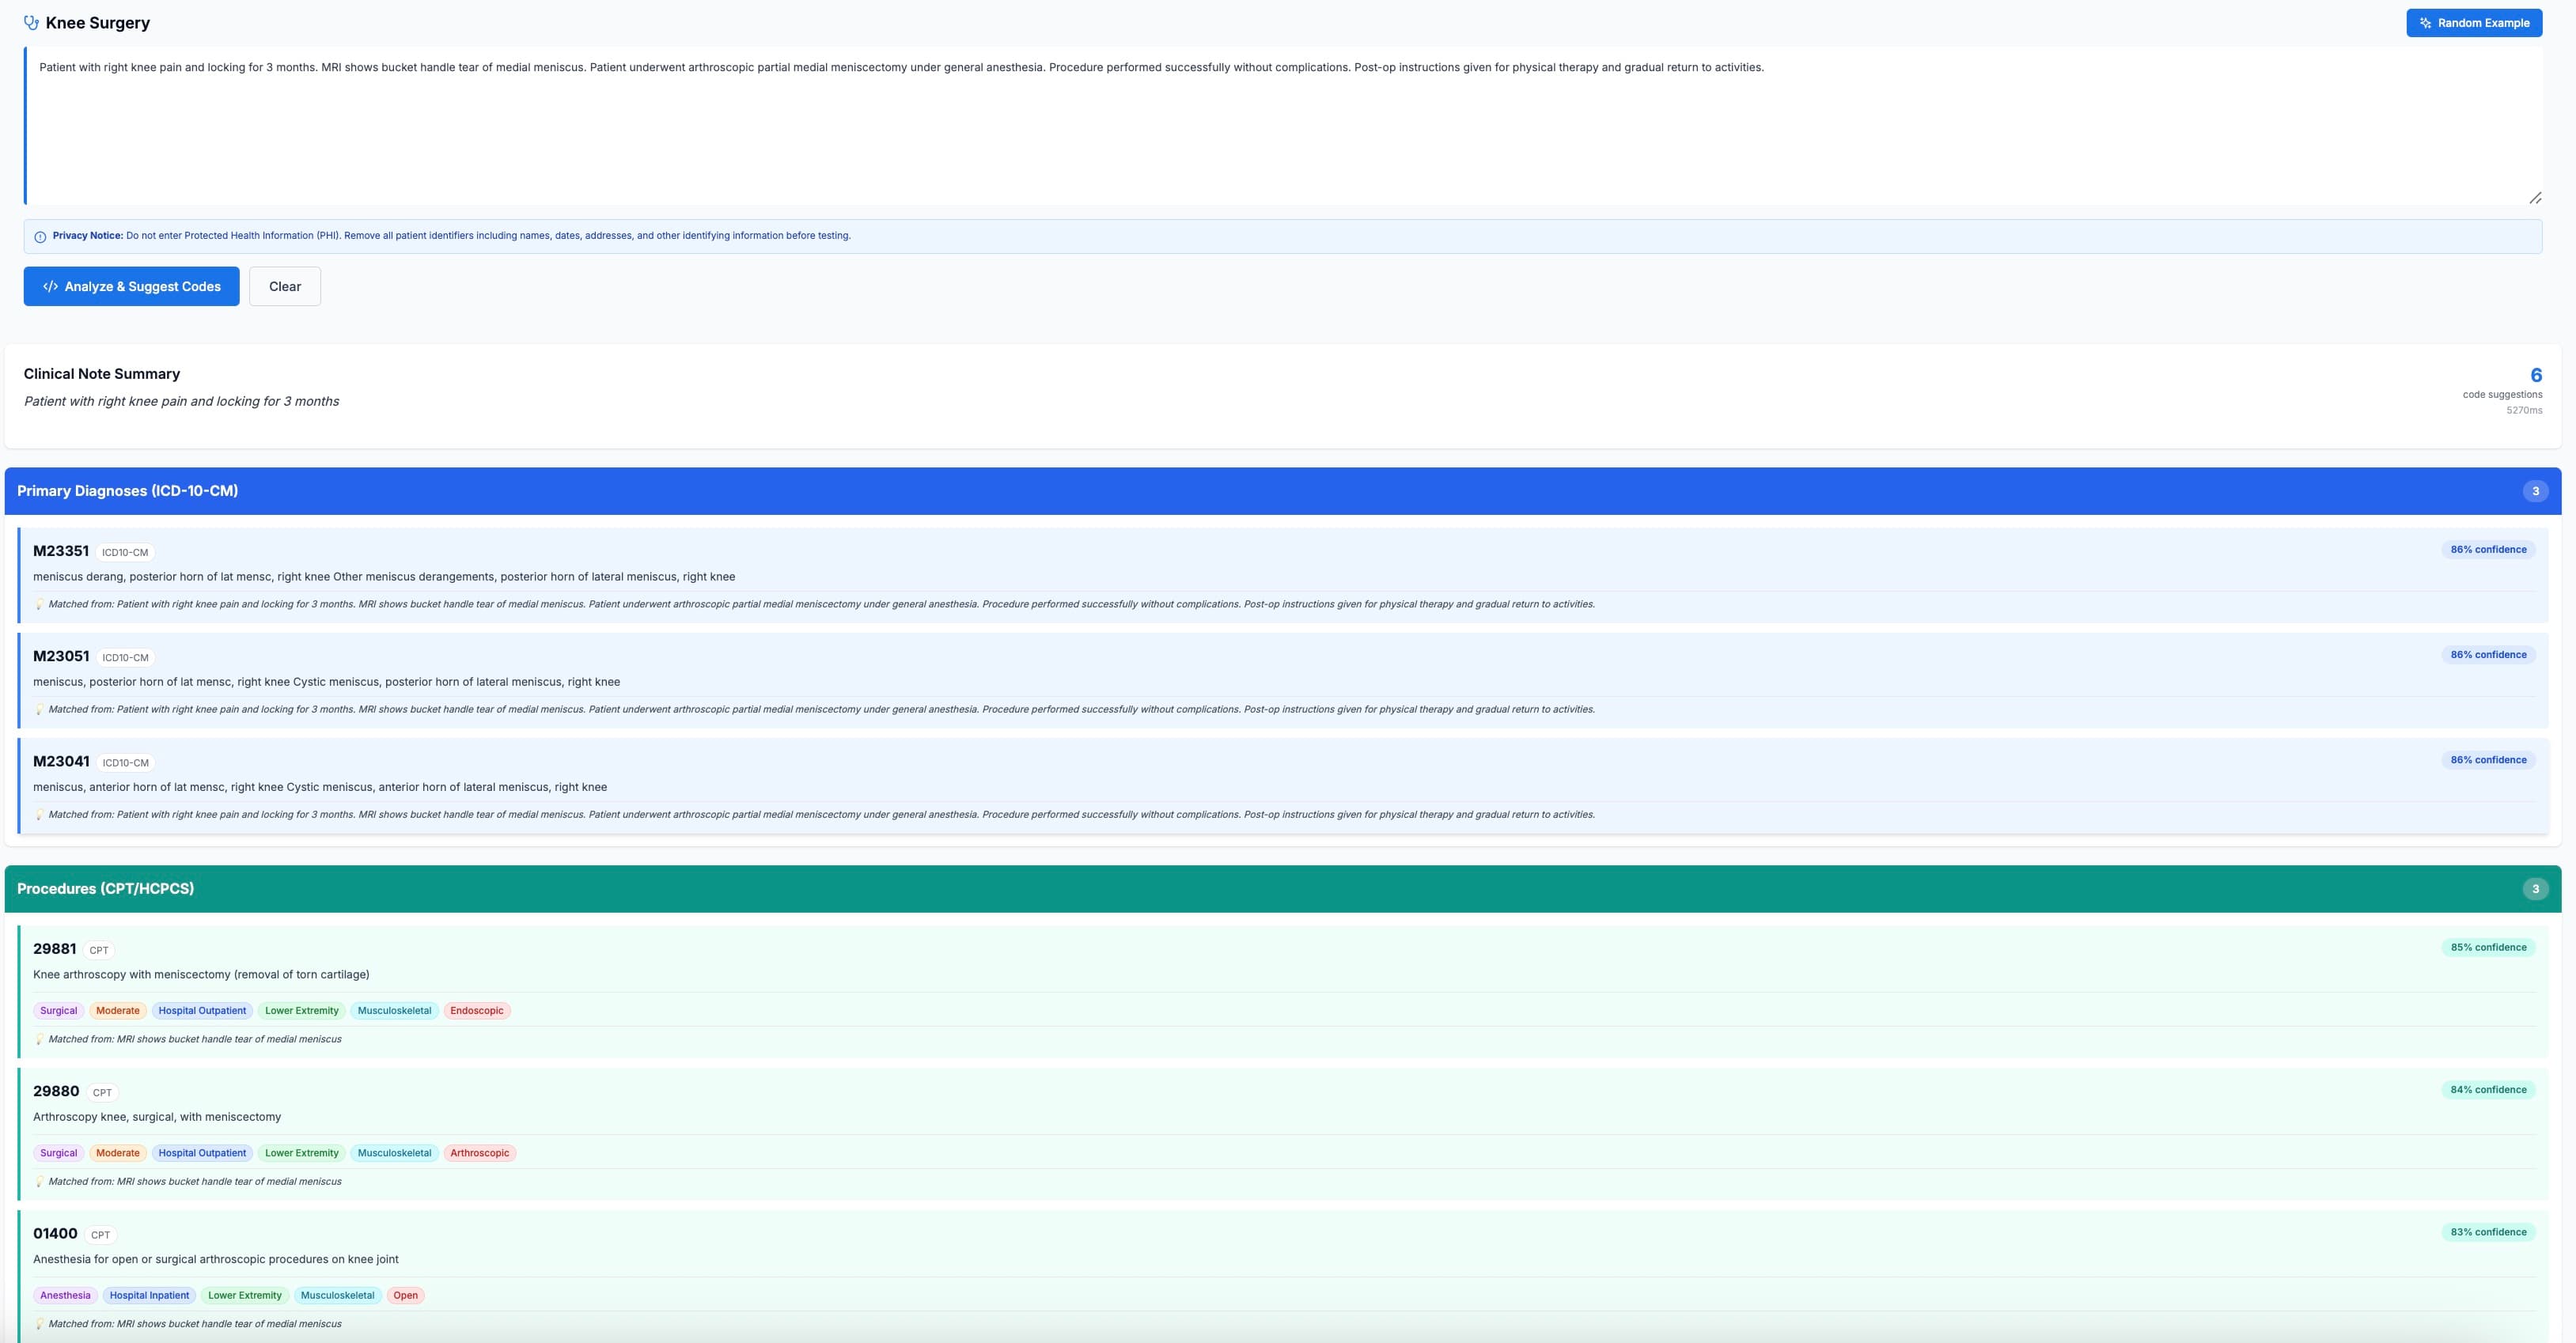
Task: Toggle the Hospital Inpatient tag on code 01400
Action: coord(149,1295)
